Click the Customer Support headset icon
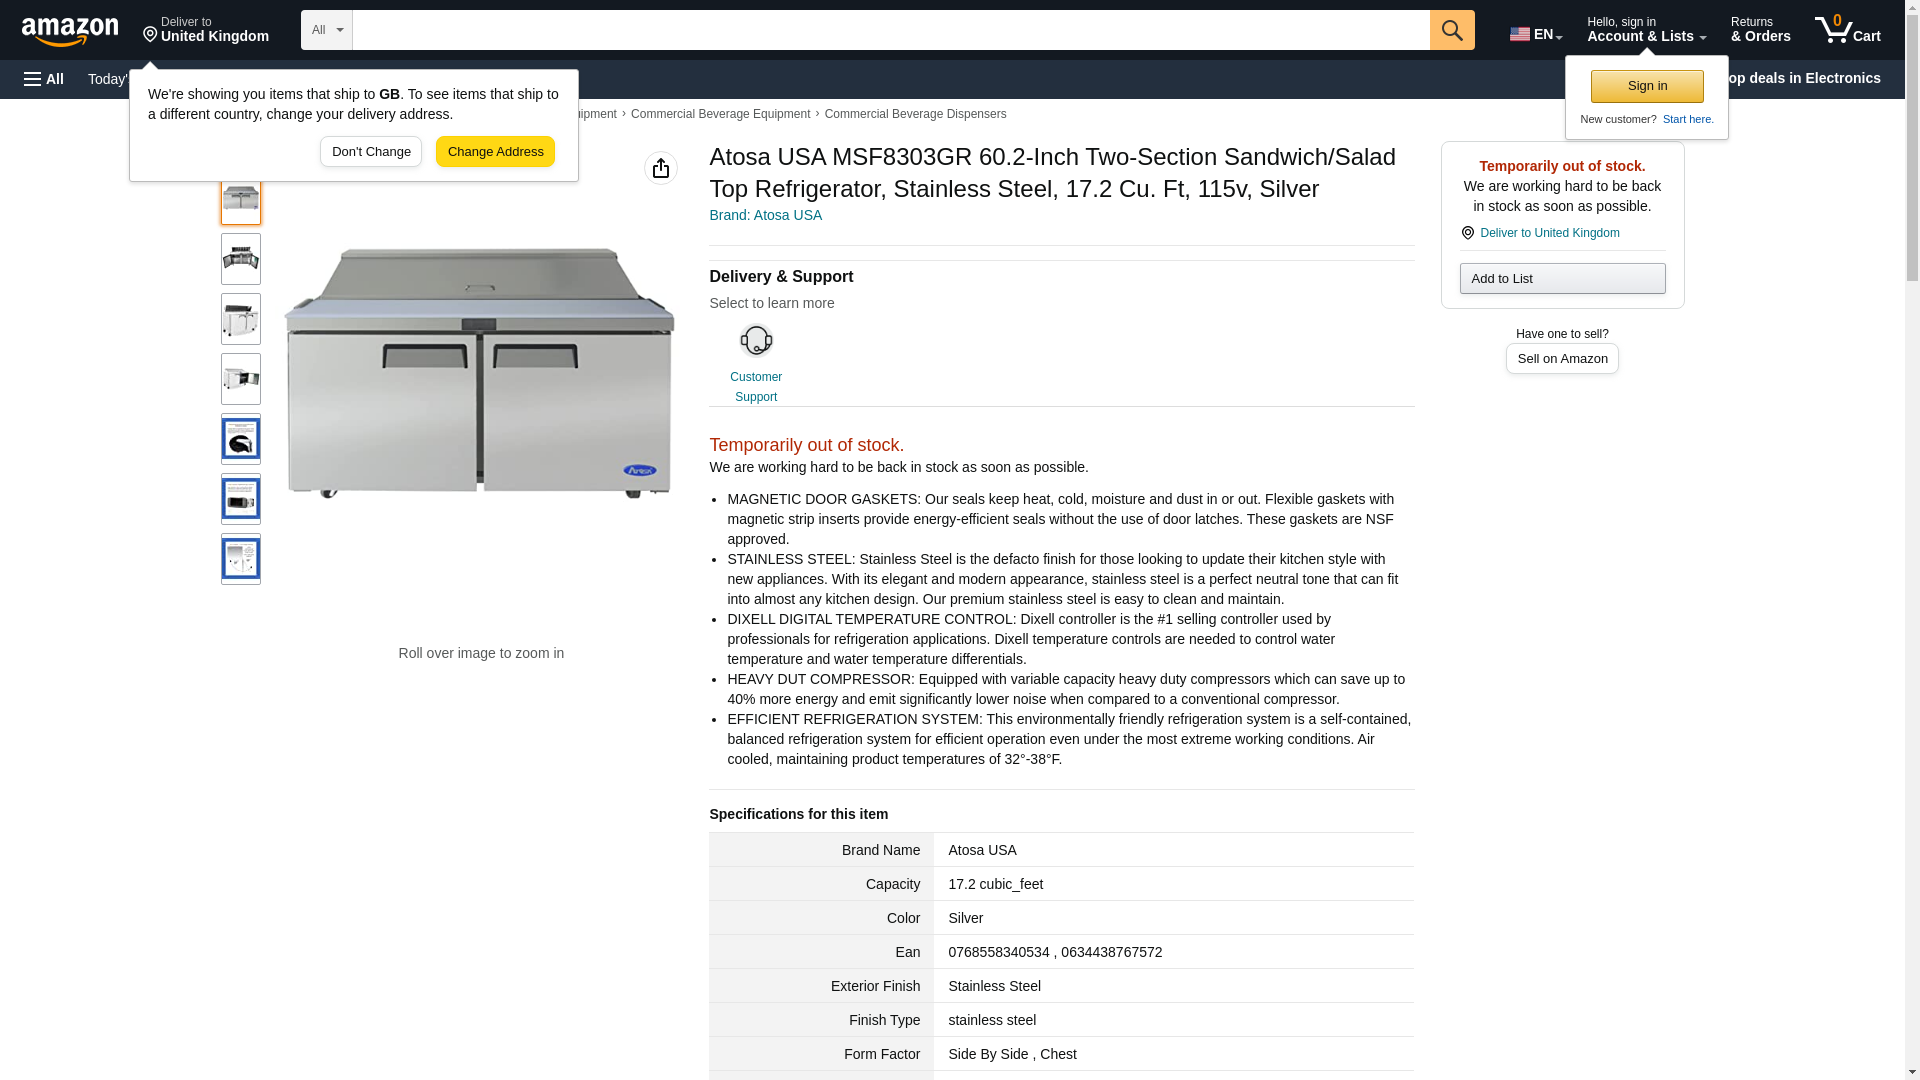Screen dimensions: 1920x1080 pyautogui.click(x=756, y=341)
